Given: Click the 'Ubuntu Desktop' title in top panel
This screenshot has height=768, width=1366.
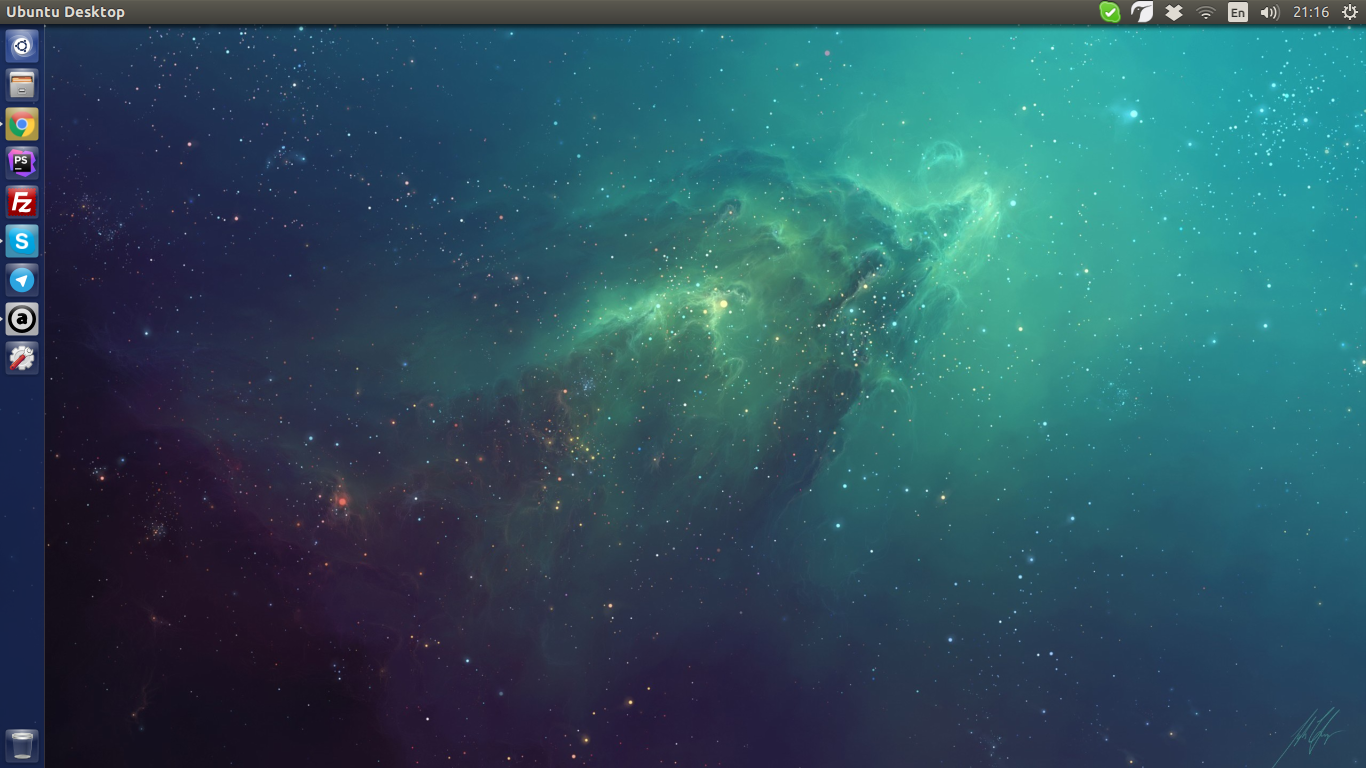Looking at the screenshot, I should [66, 12].
